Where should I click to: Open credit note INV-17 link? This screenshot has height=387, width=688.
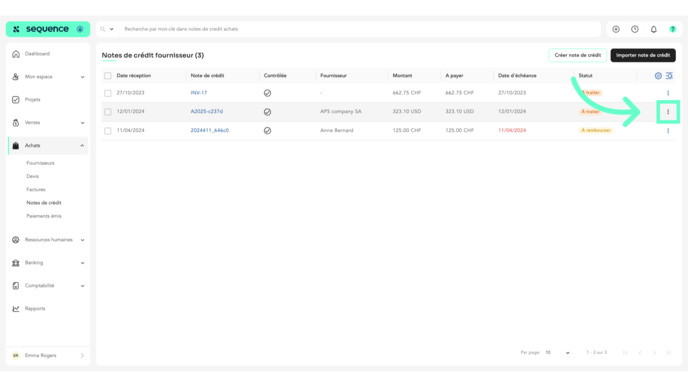pyautogui.click(x=199, y=93)
